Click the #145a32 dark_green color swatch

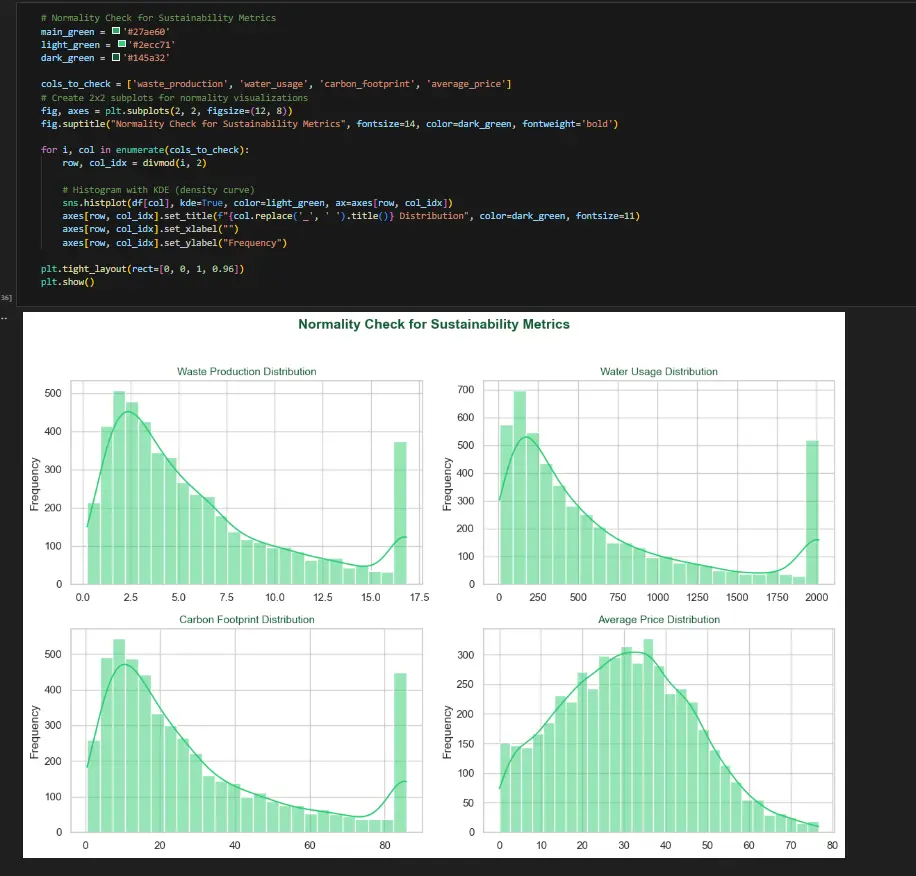(x=116, y=57)
